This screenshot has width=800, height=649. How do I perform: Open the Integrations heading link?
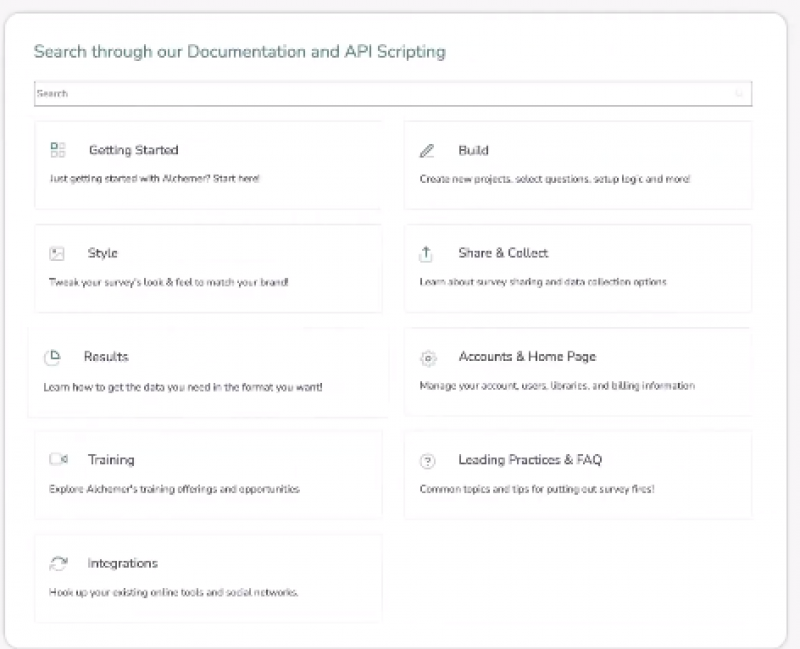click(122, 563)
